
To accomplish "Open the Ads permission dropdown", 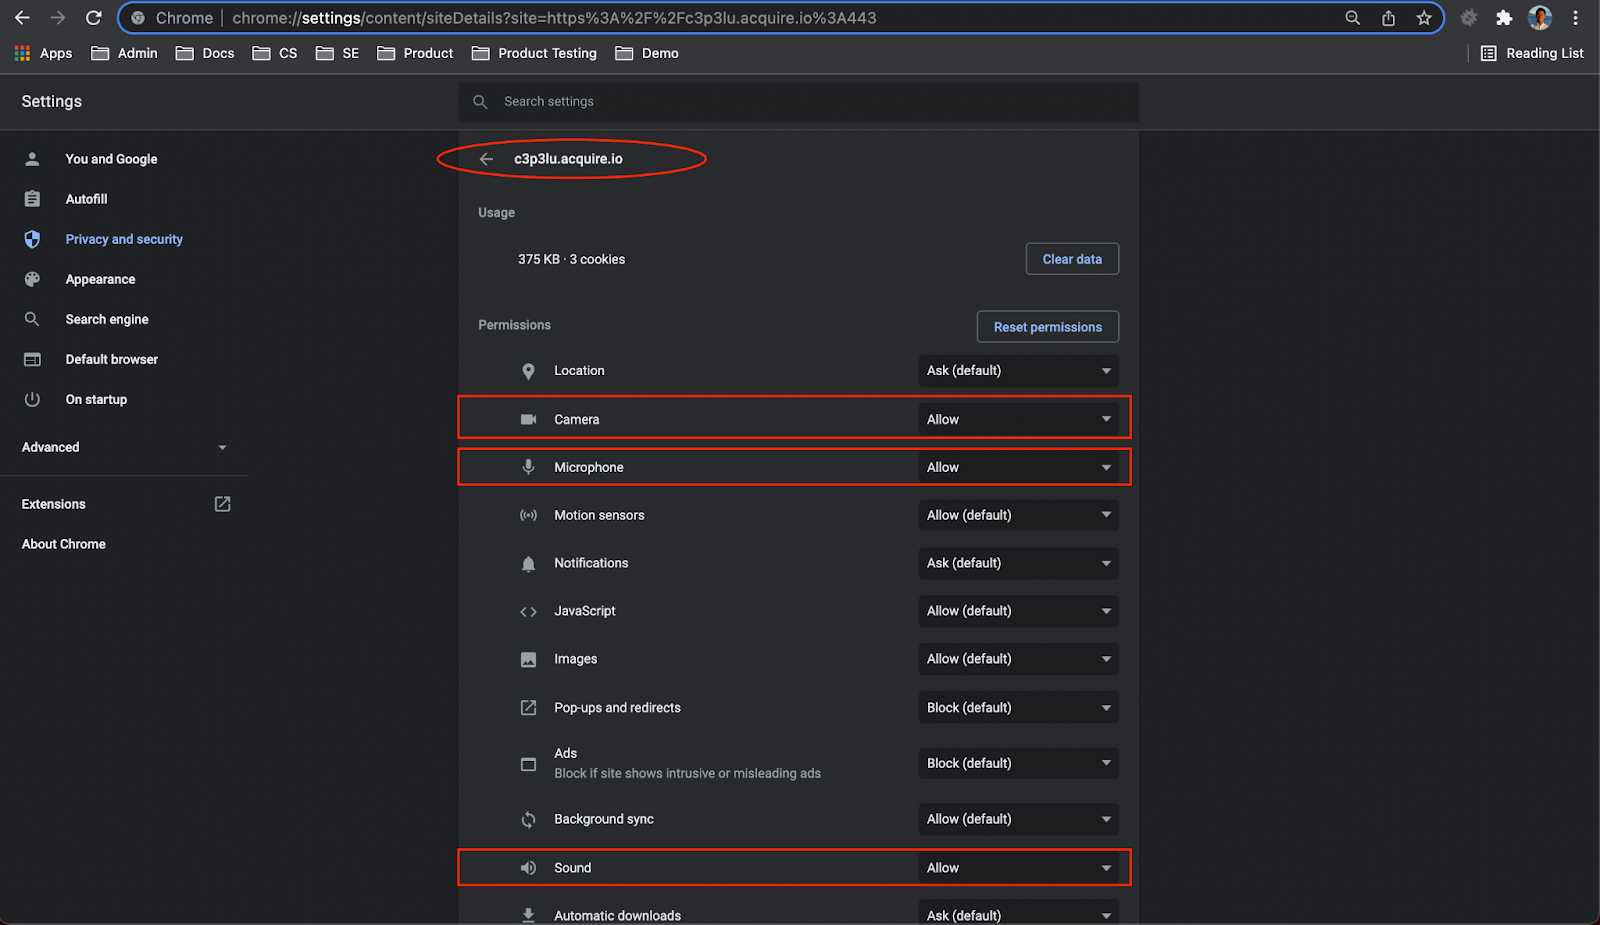I will (1018, 763).
